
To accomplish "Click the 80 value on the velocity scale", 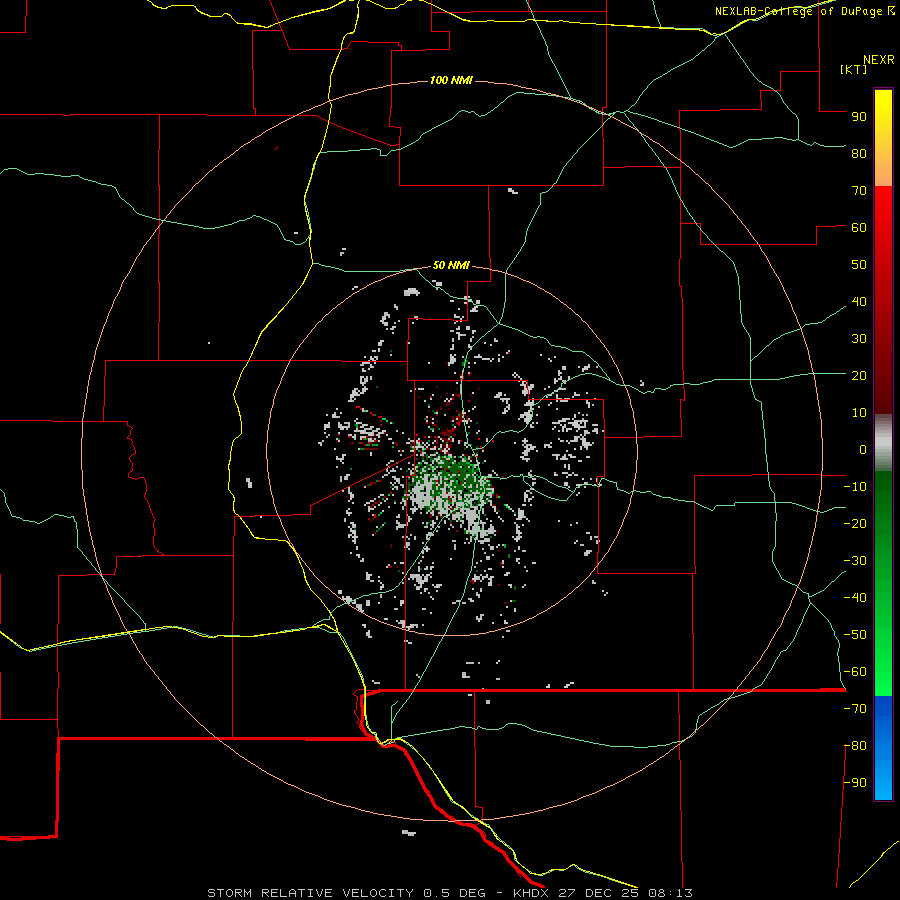I will [859, 153].
